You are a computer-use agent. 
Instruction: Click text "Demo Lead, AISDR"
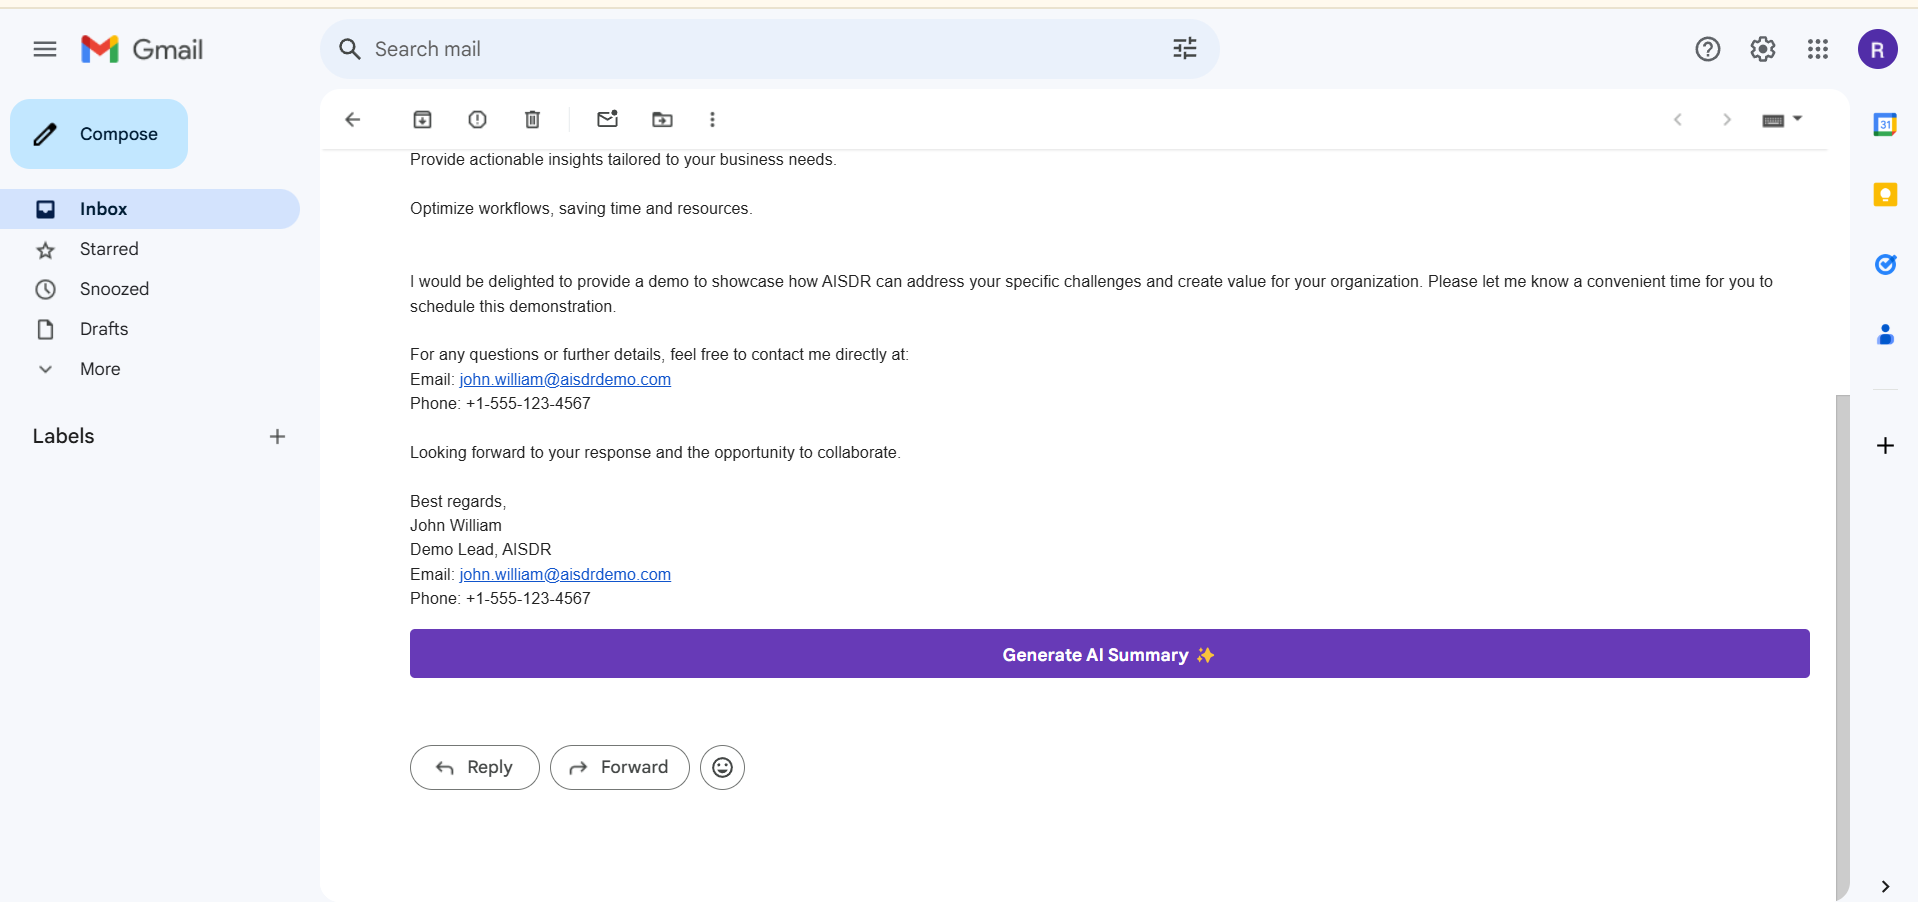click(481, 550)
